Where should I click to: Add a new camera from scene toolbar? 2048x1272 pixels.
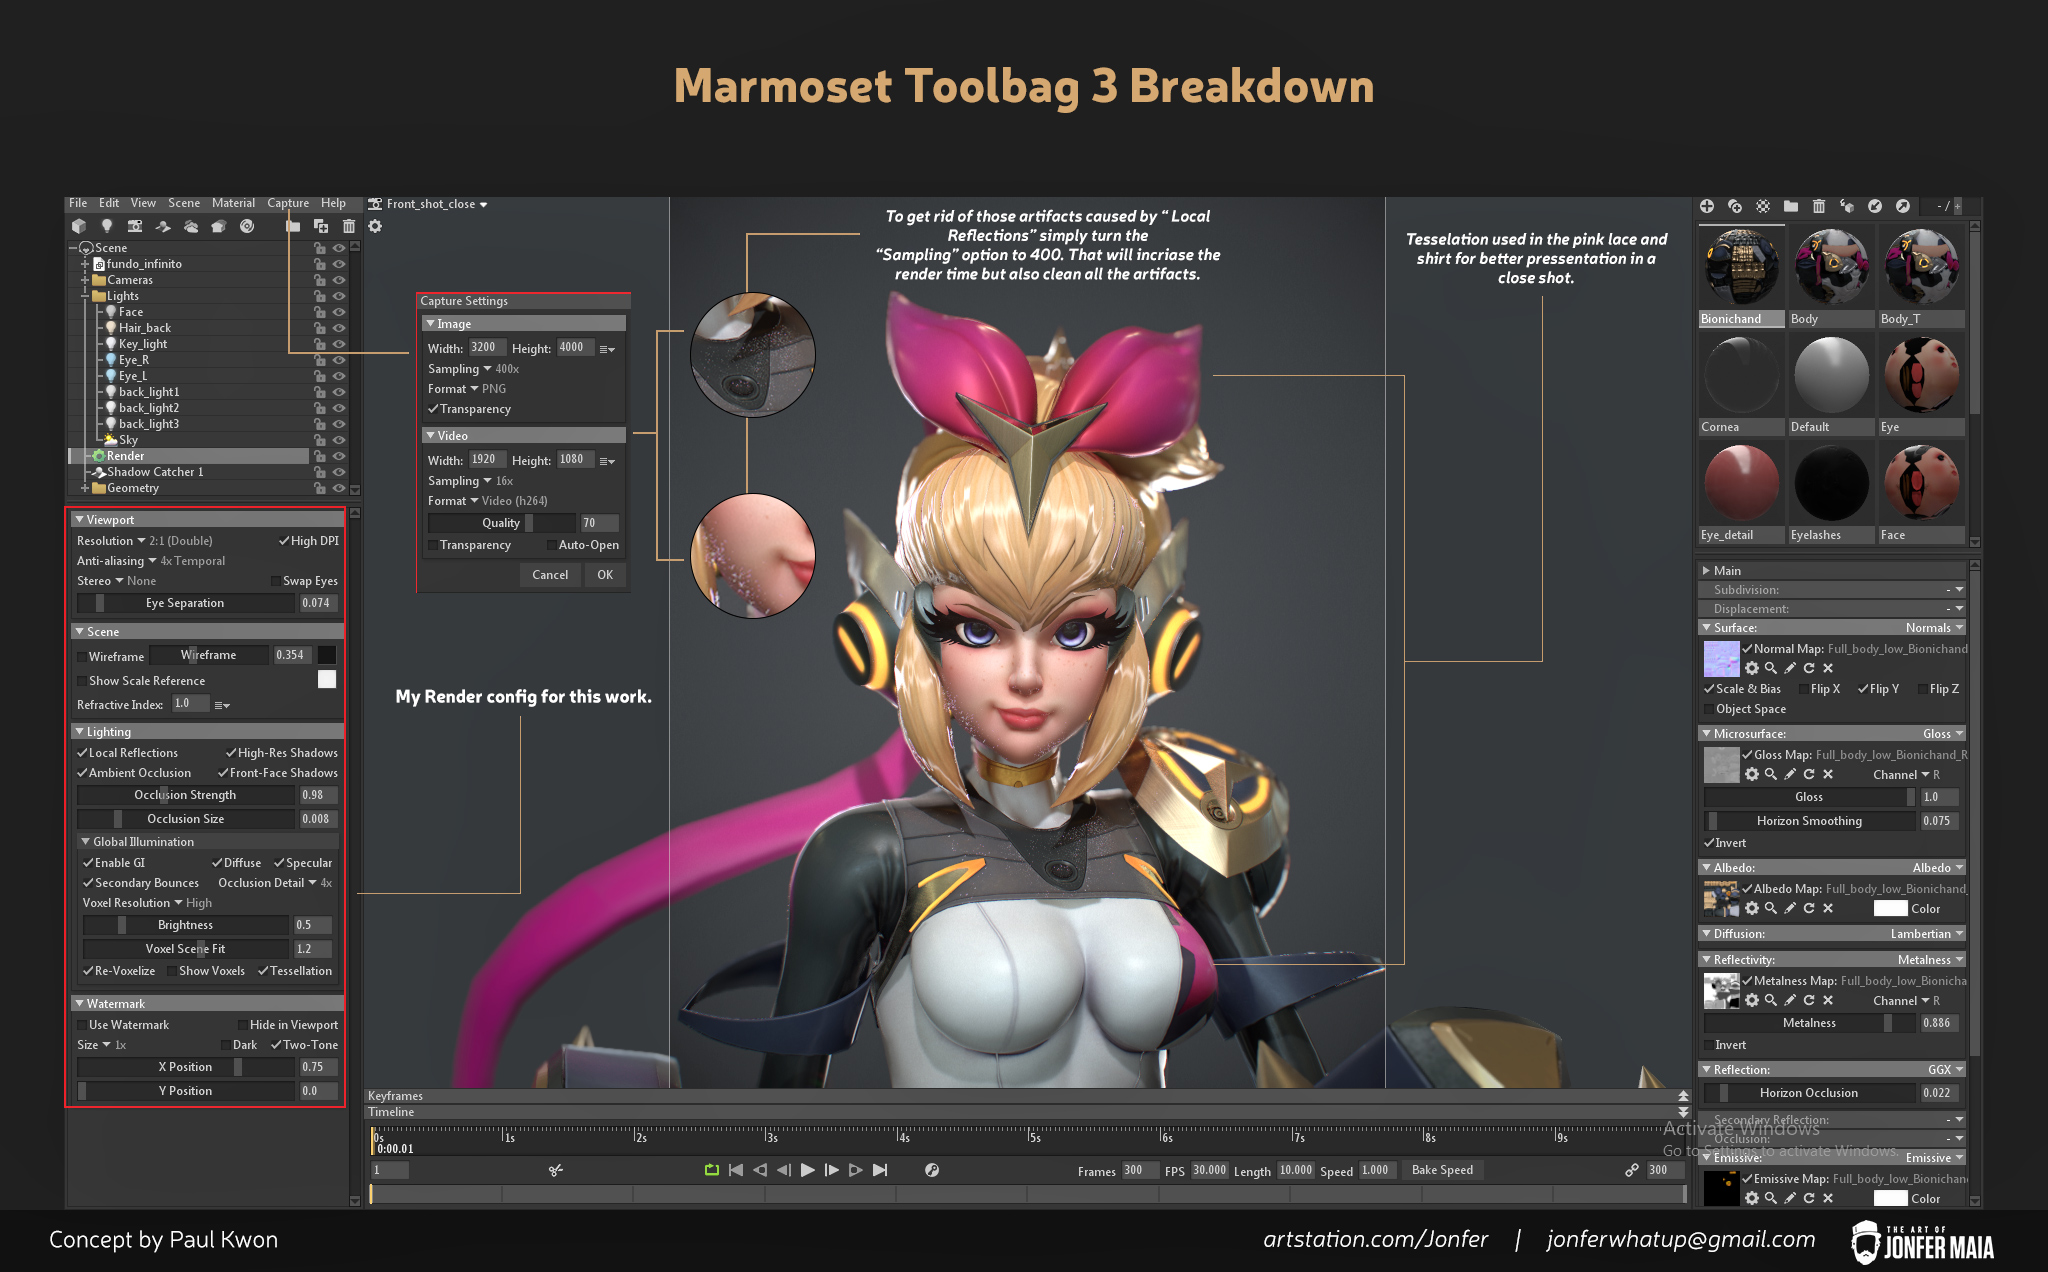click(x=135, y=226)
